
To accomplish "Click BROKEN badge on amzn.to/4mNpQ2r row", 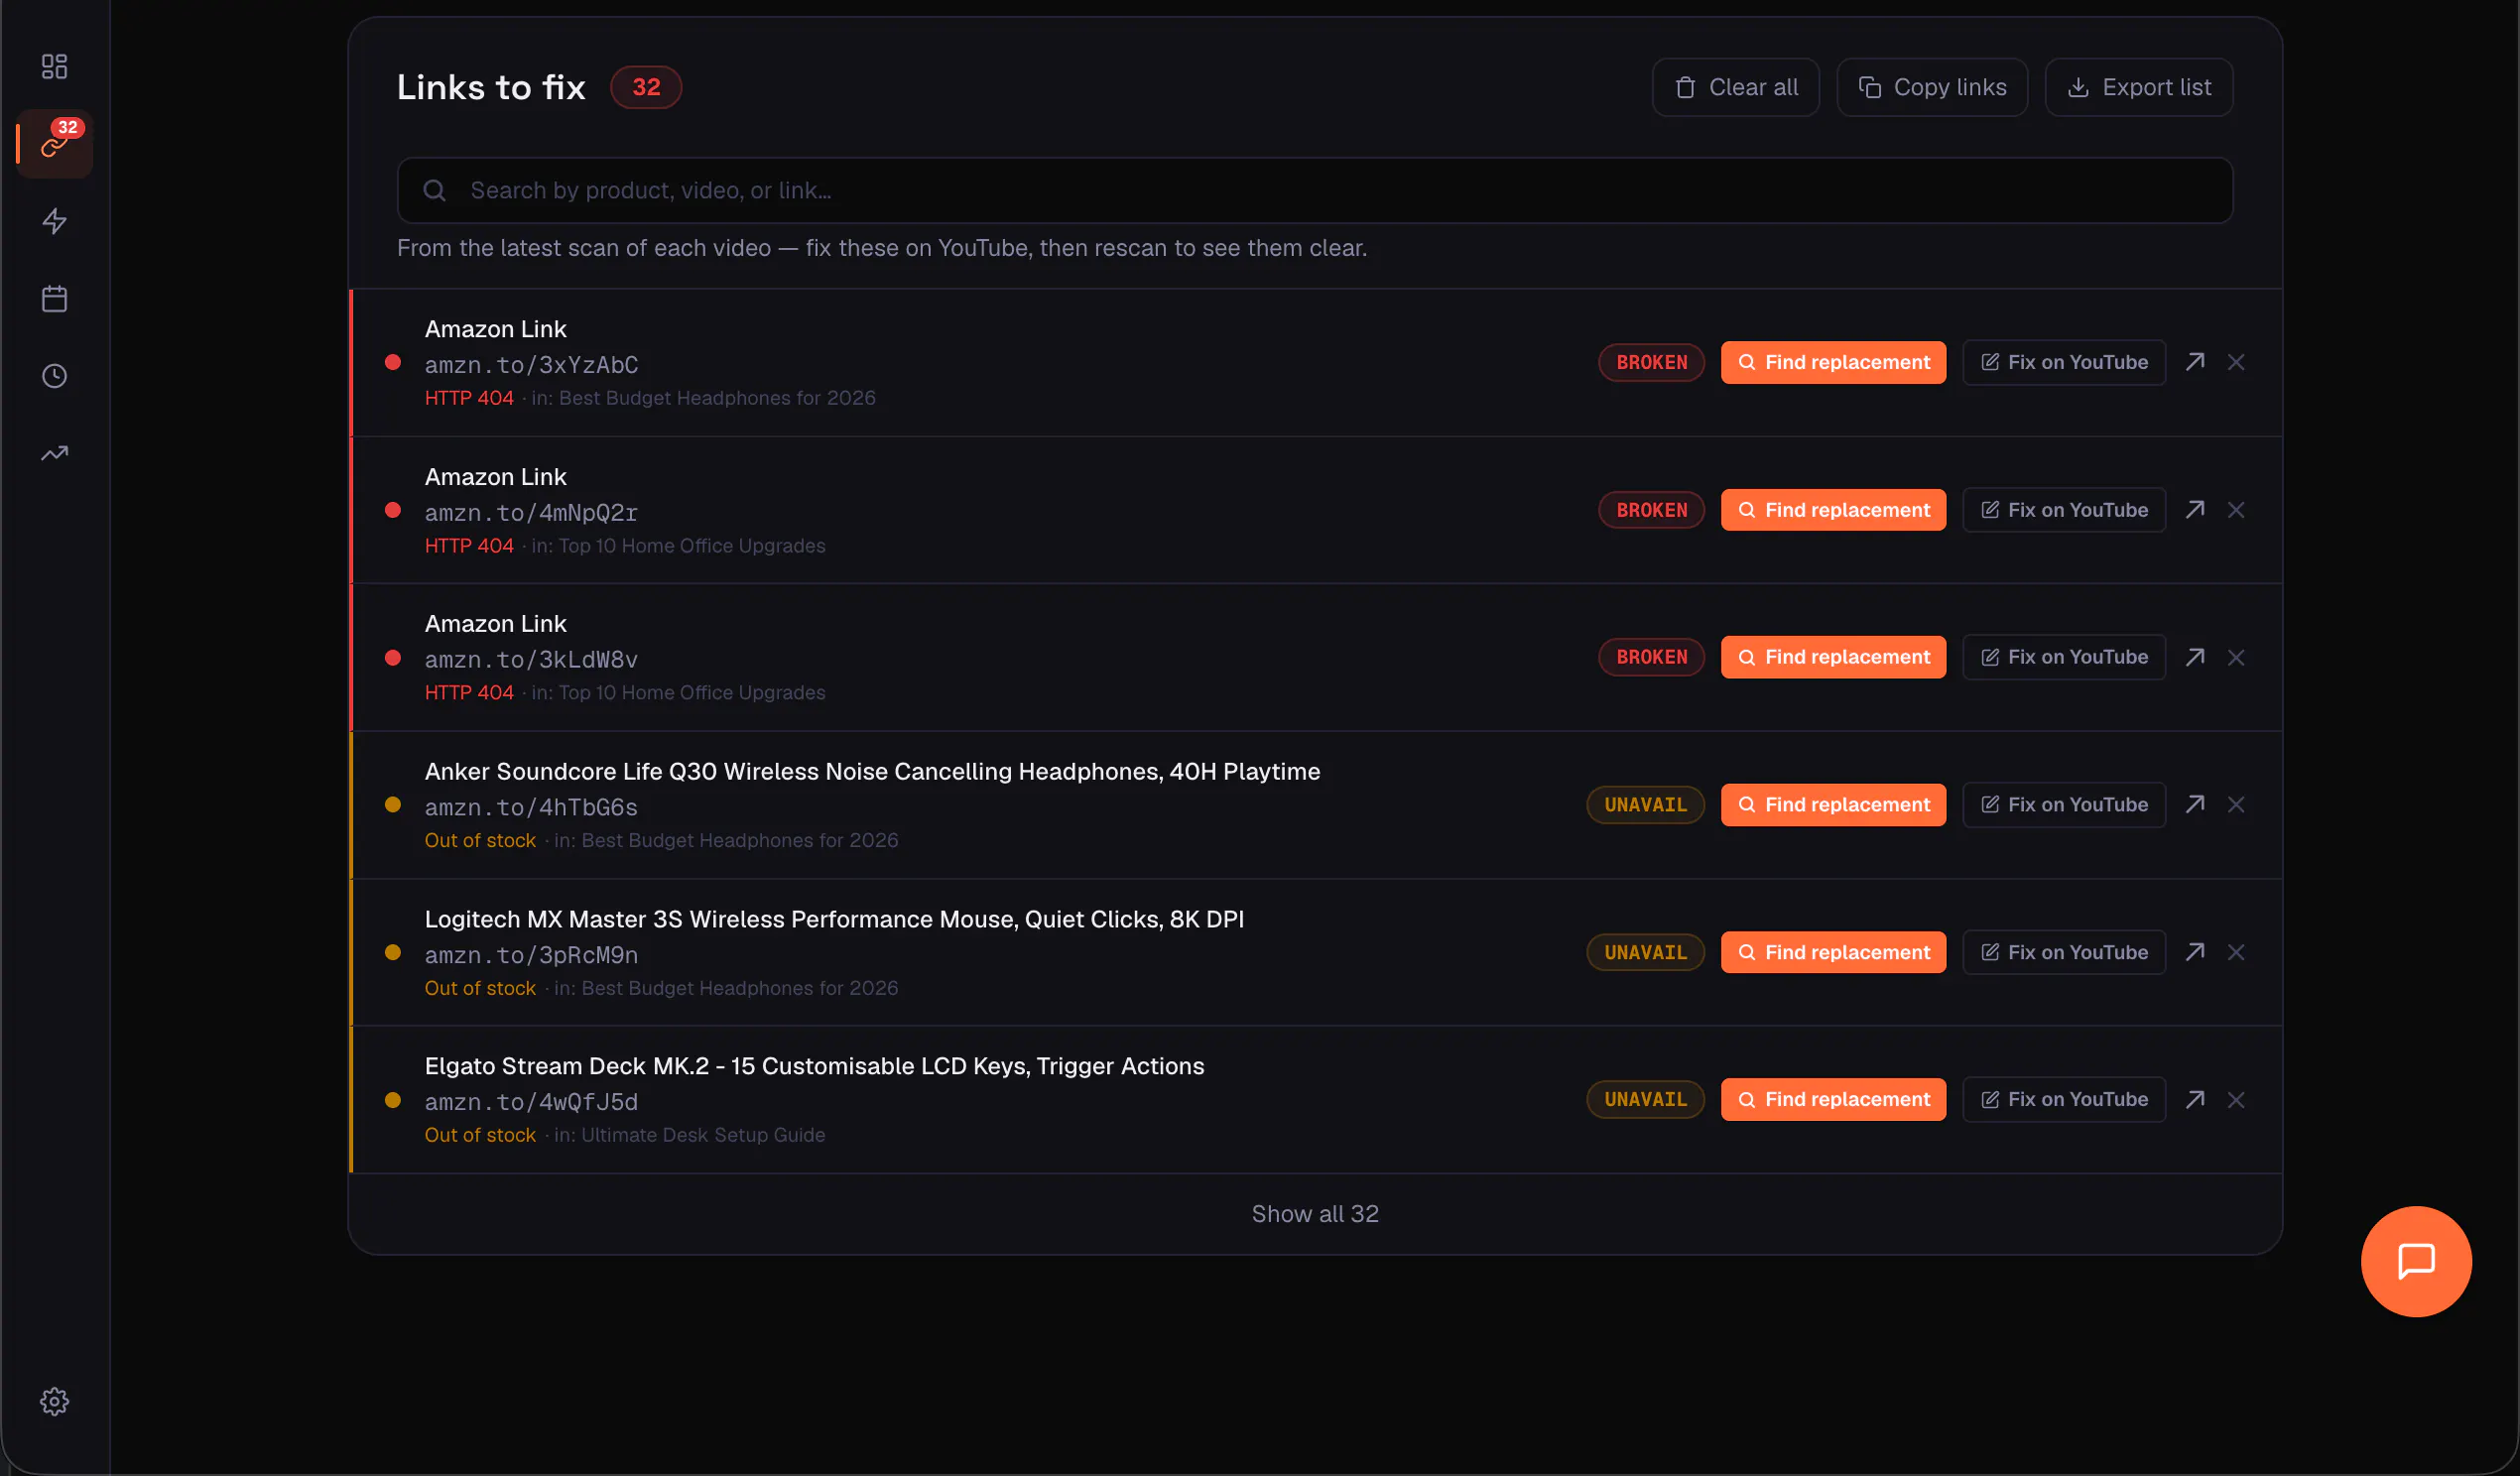I will pyautogui.click(x=1651, y=510).
